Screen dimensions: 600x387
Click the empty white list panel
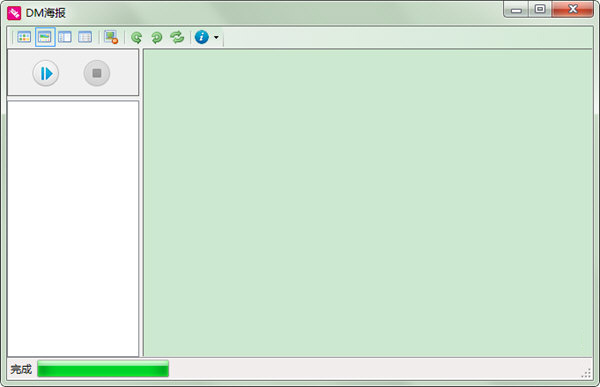coord(73,229)
